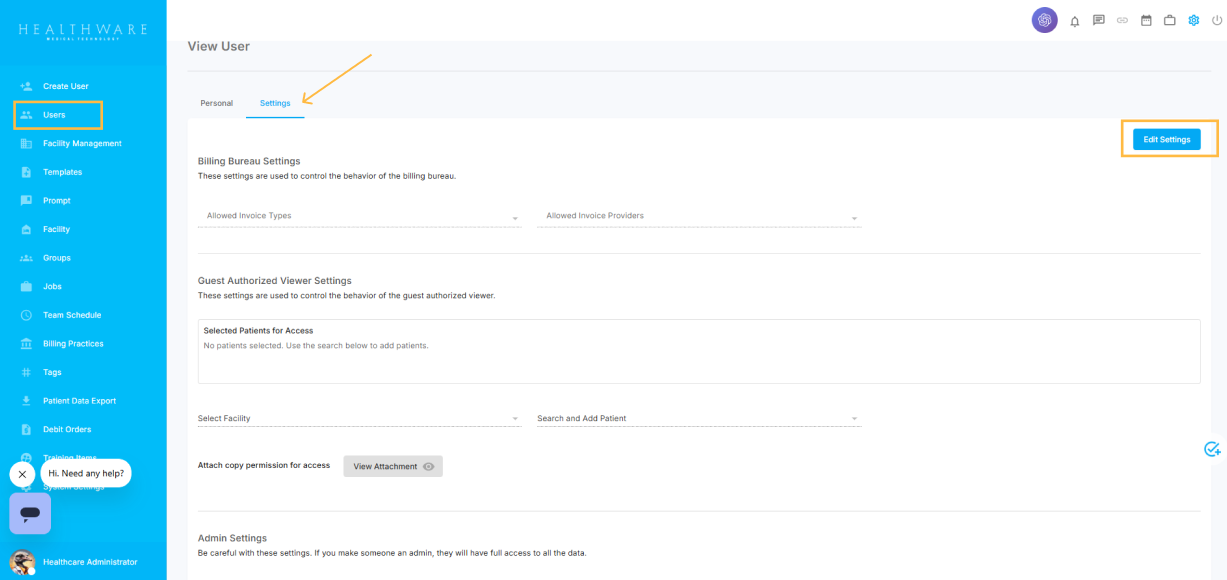Click the calendar icon in top bar
Screen dimensions: 1227x580
click(x=1146, y=20)
